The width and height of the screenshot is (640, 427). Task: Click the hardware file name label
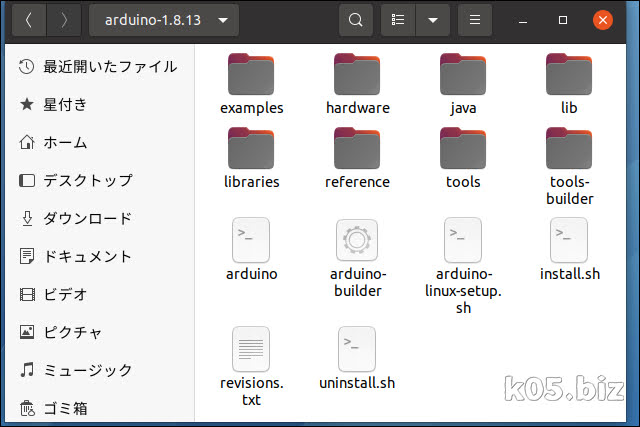tap(358, 108)
